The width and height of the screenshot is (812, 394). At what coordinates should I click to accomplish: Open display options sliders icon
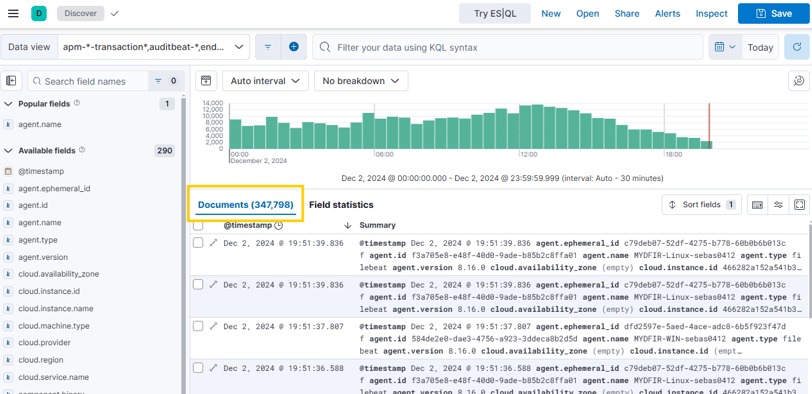coord(778,205)
